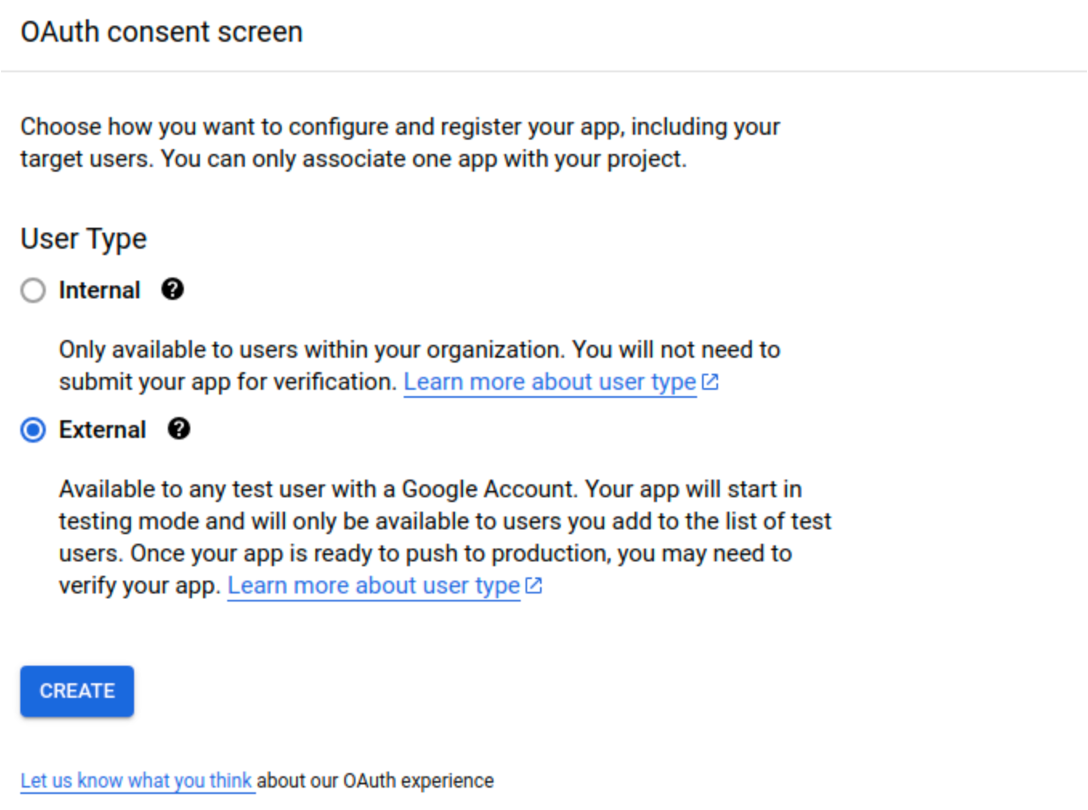Open help icon next to Internal

172,290
